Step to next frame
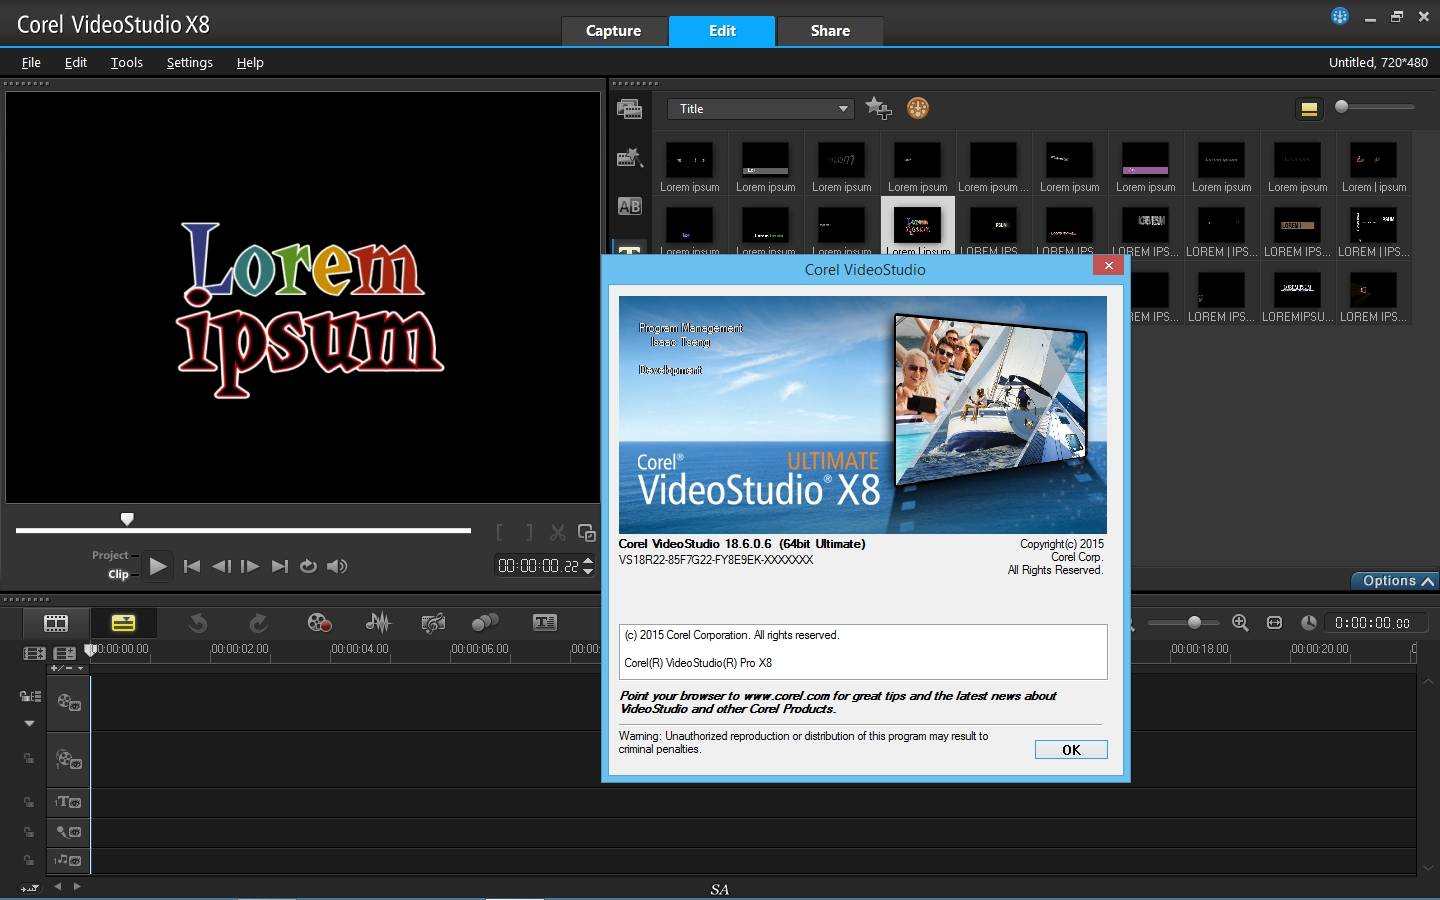1440x900 pixels. (x=250, y=566)
